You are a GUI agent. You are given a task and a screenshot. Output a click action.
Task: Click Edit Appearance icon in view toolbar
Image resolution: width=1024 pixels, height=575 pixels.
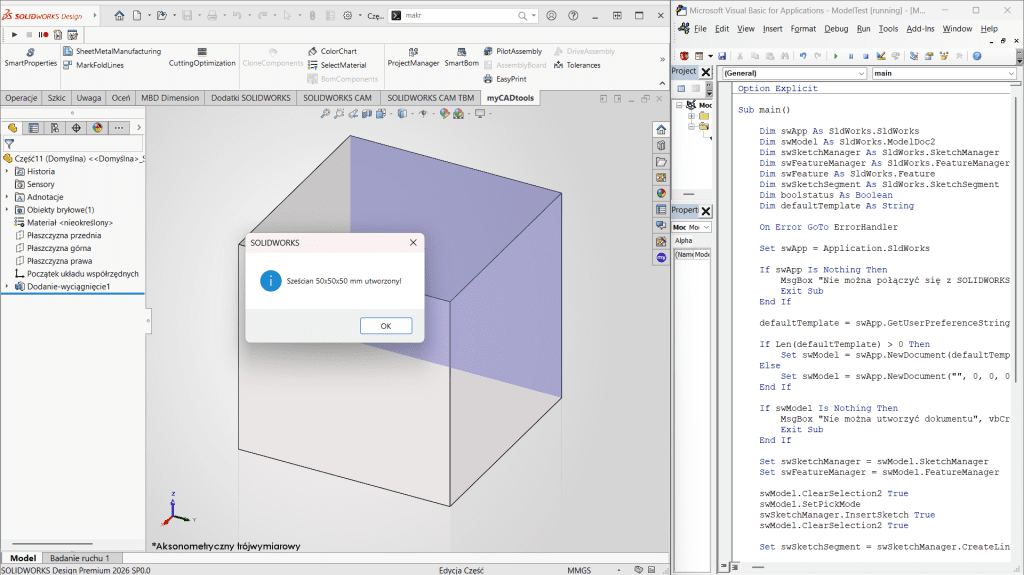(445, 114)
